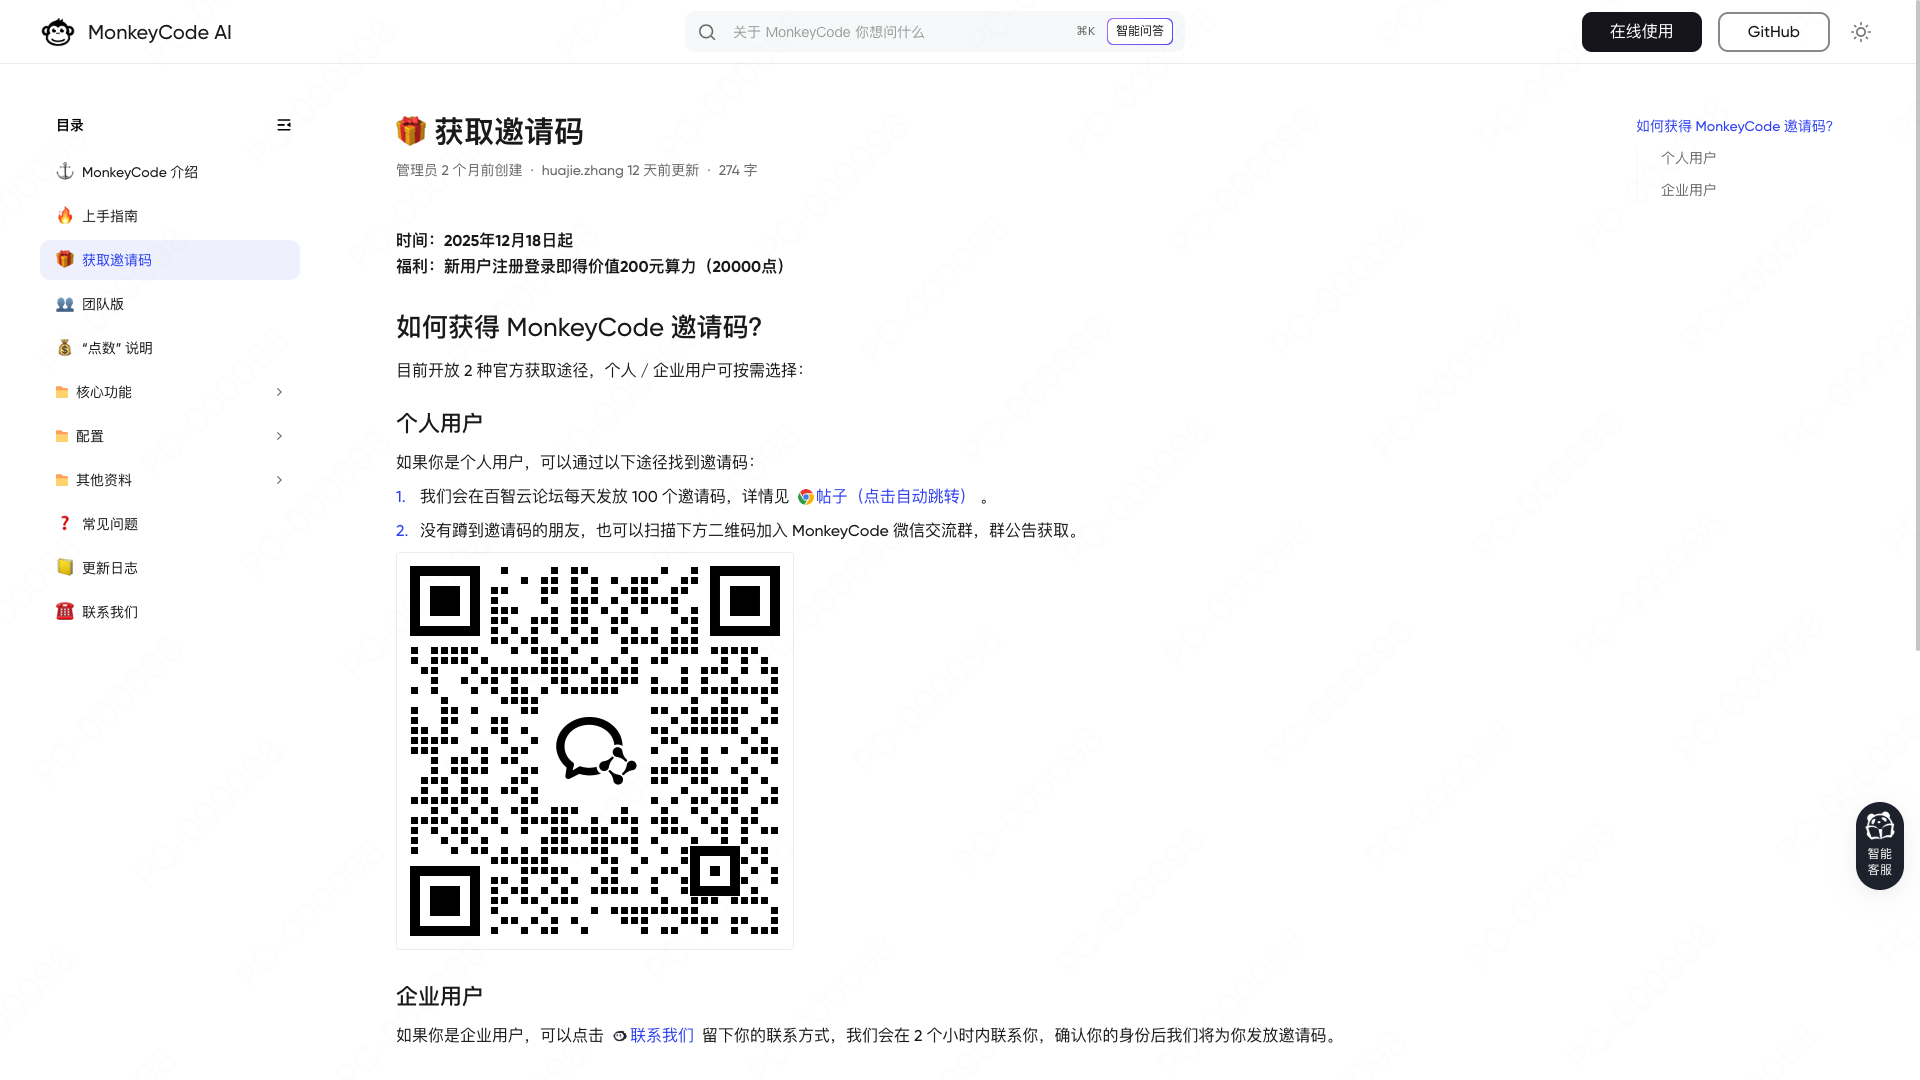The height and width of the screenshot is (1080, 1920).
Task: Collapse the 目录 sidebar with the menu icon
Action: click(x=284, y=125)
